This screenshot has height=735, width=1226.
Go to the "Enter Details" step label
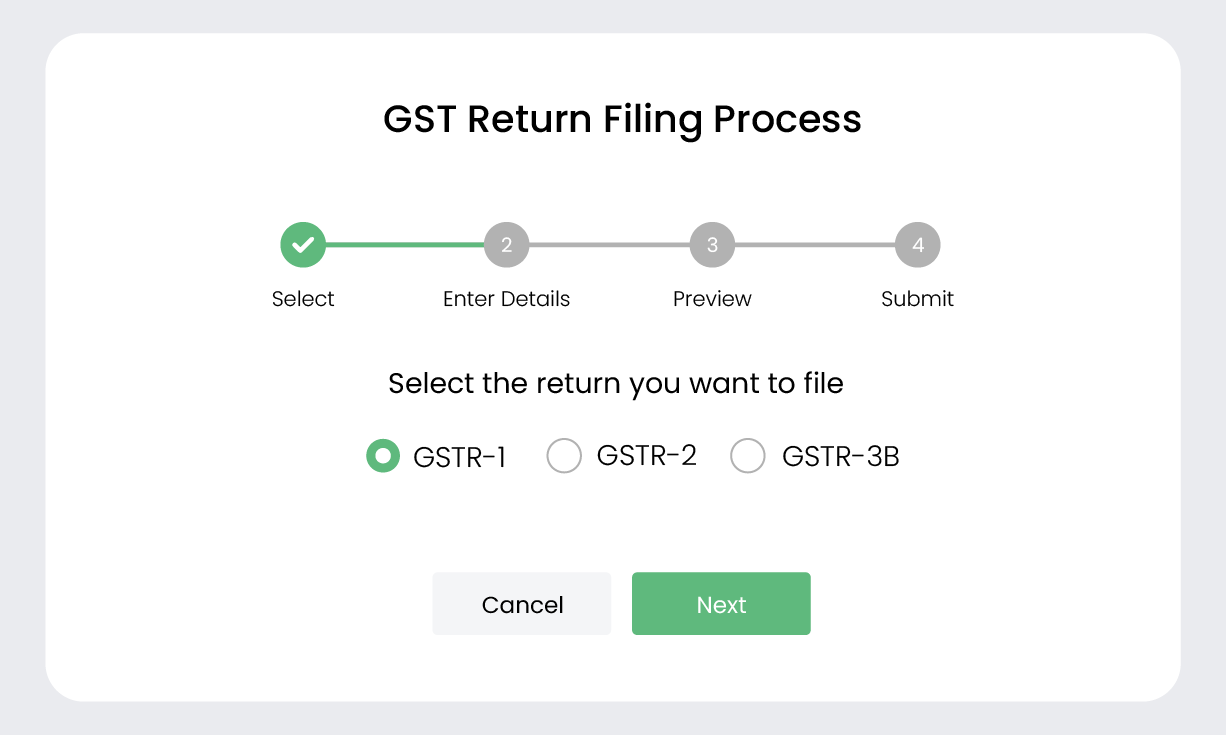tap(507, 299)
